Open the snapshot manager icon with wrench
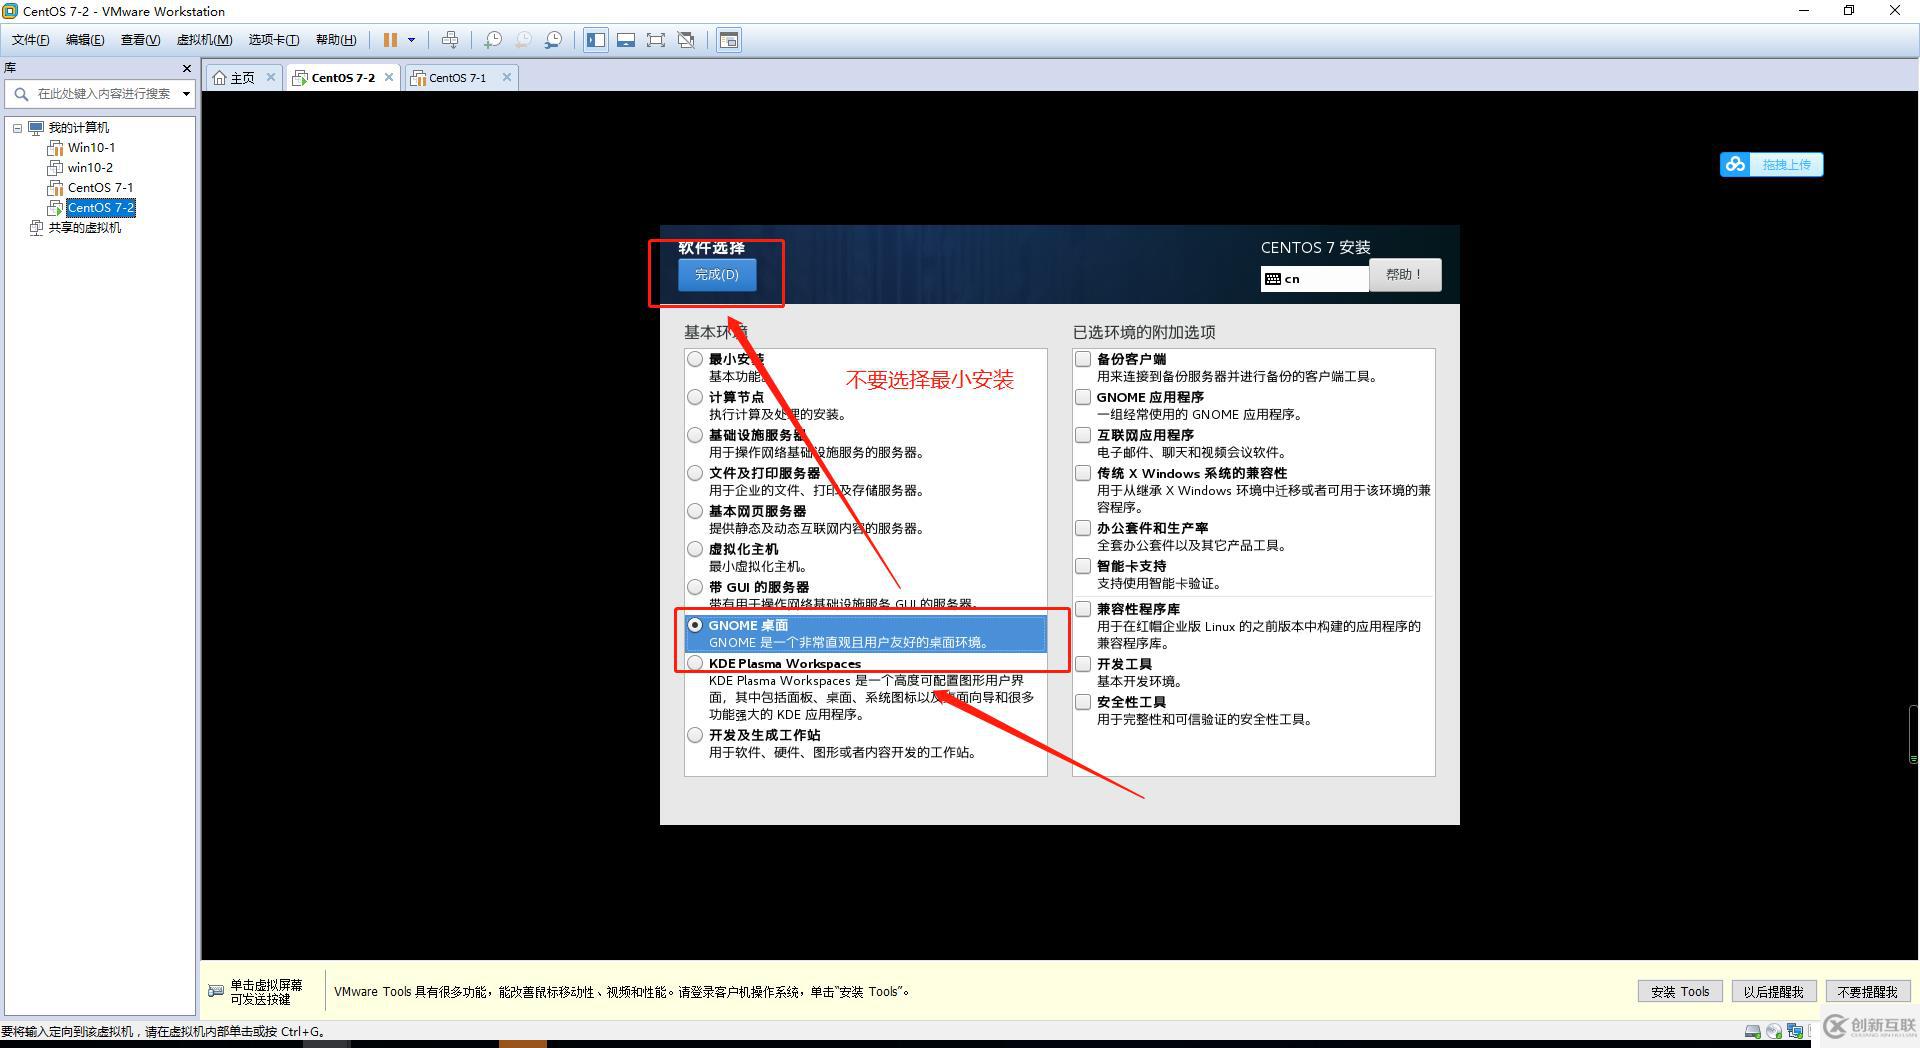 (553, 40)
